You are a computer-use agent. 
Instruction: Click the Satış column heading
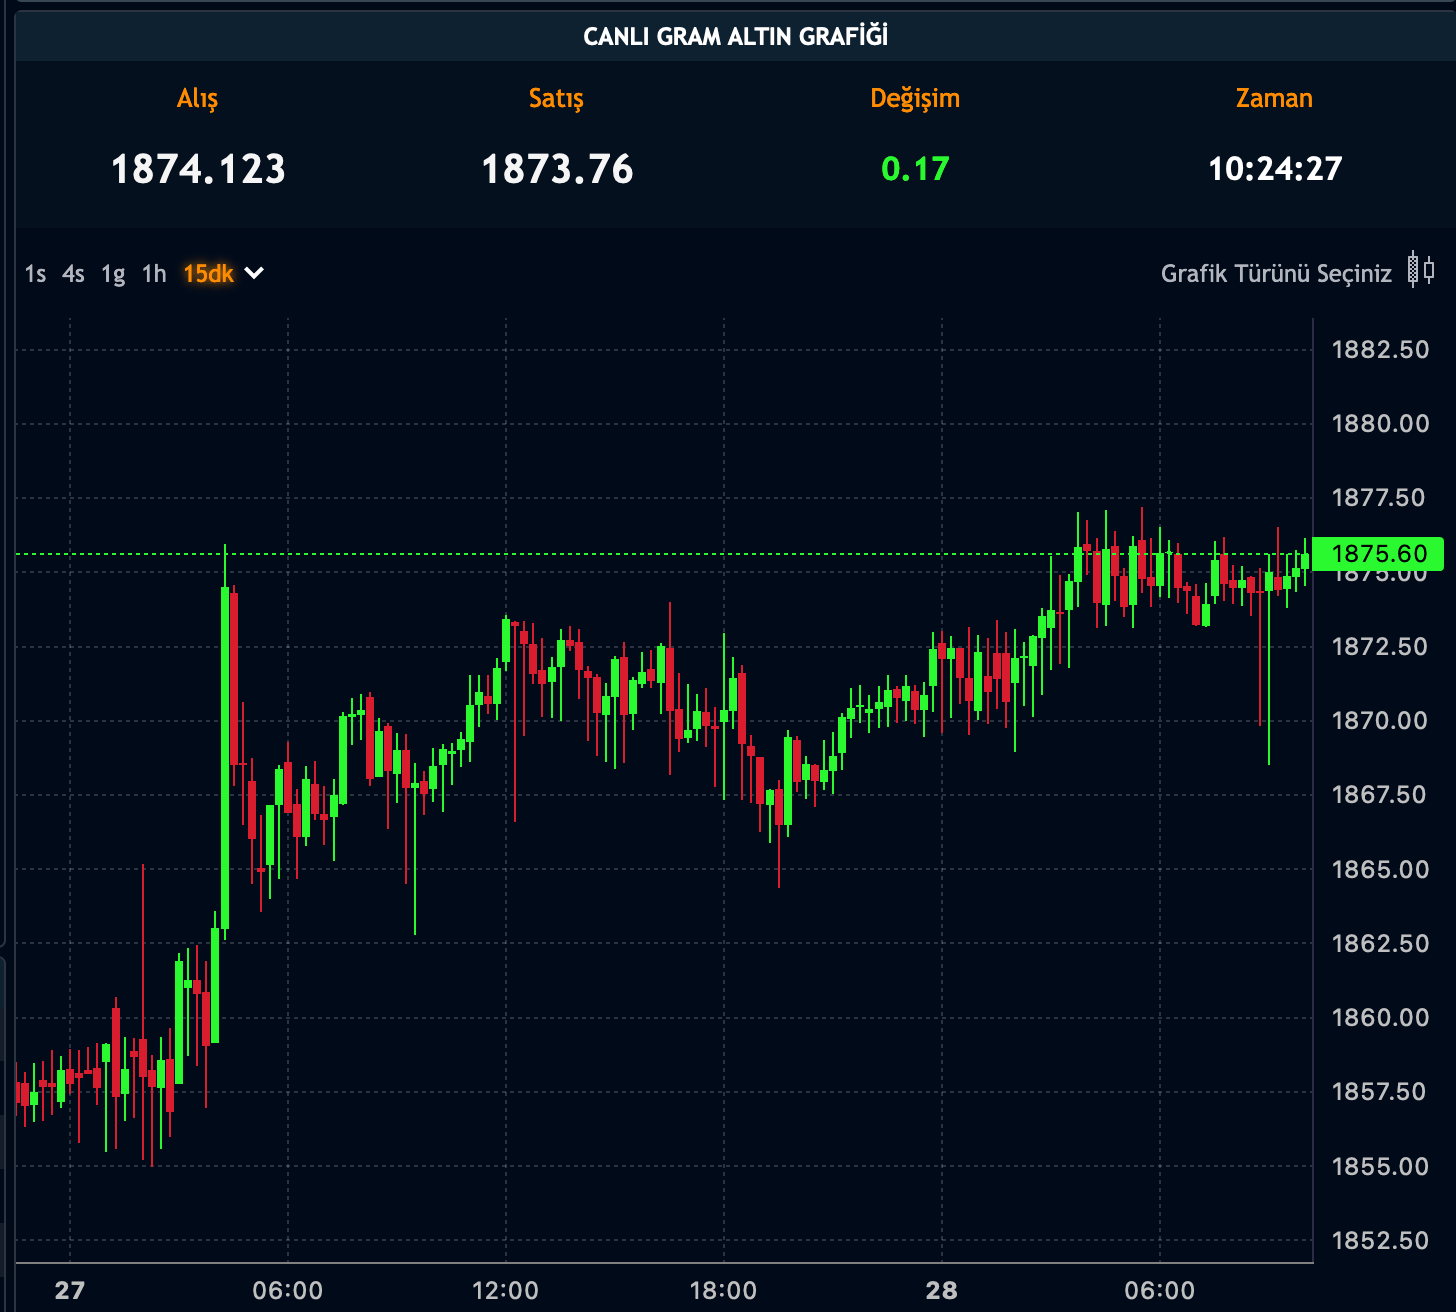(556, 98)
